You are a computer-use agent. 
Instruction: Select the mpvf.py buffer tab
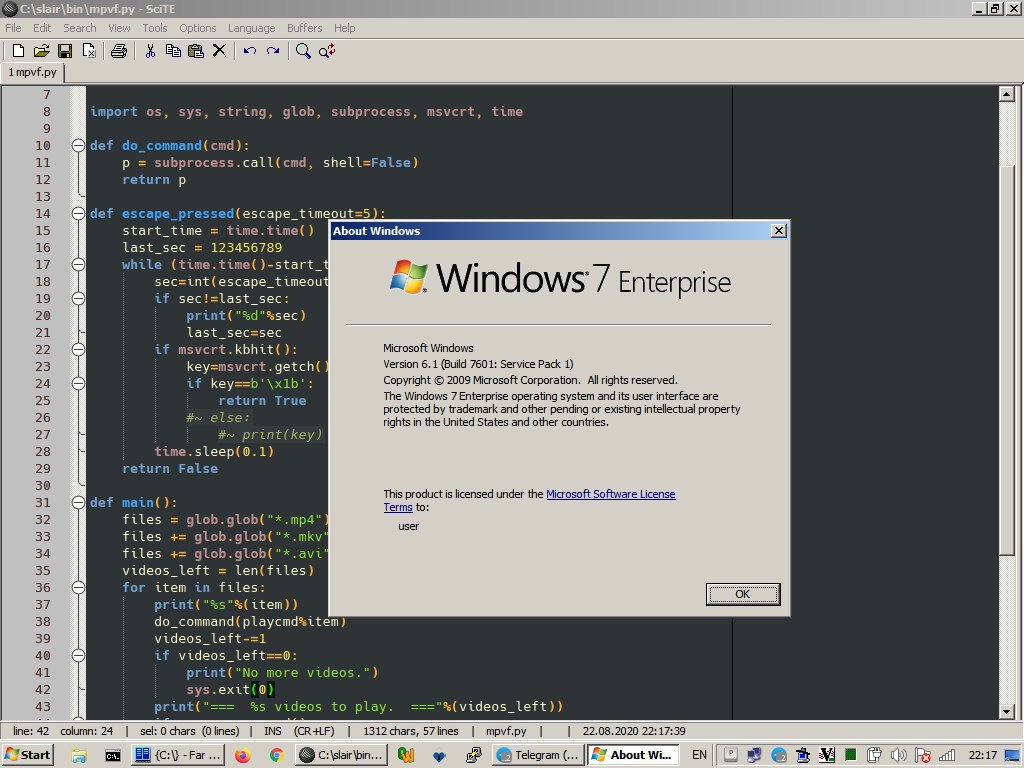[x=33, y=72]
